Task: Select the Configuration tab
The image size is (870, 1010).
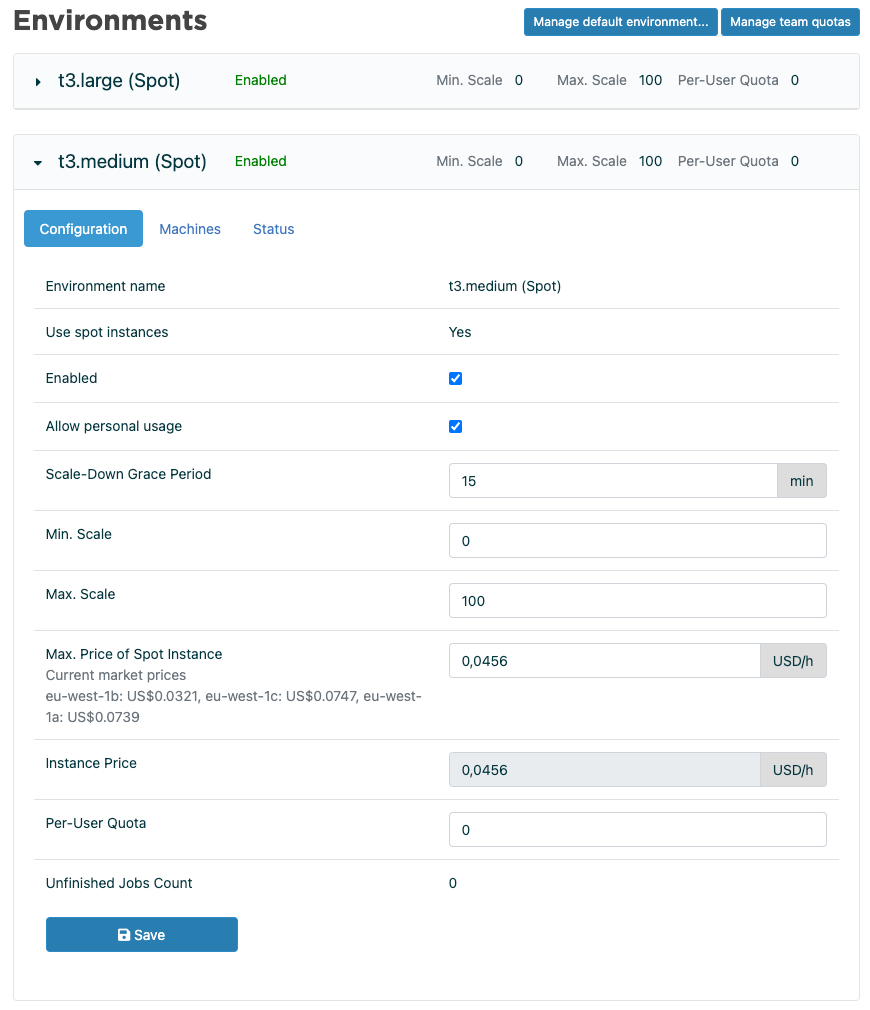Action: pos(83,229)
